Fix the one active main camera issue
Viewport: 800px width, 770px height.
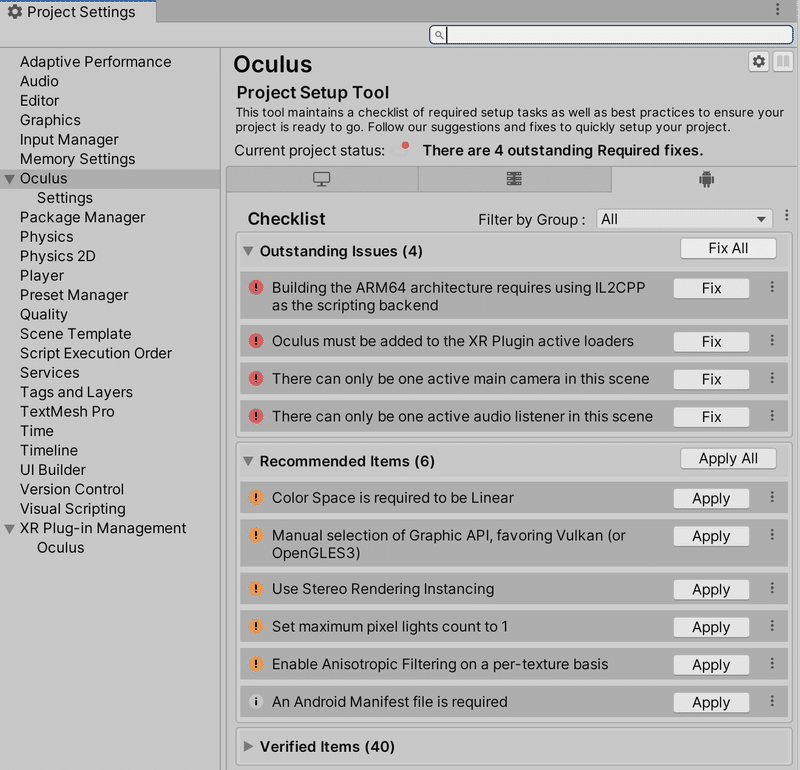click(711, 379)
